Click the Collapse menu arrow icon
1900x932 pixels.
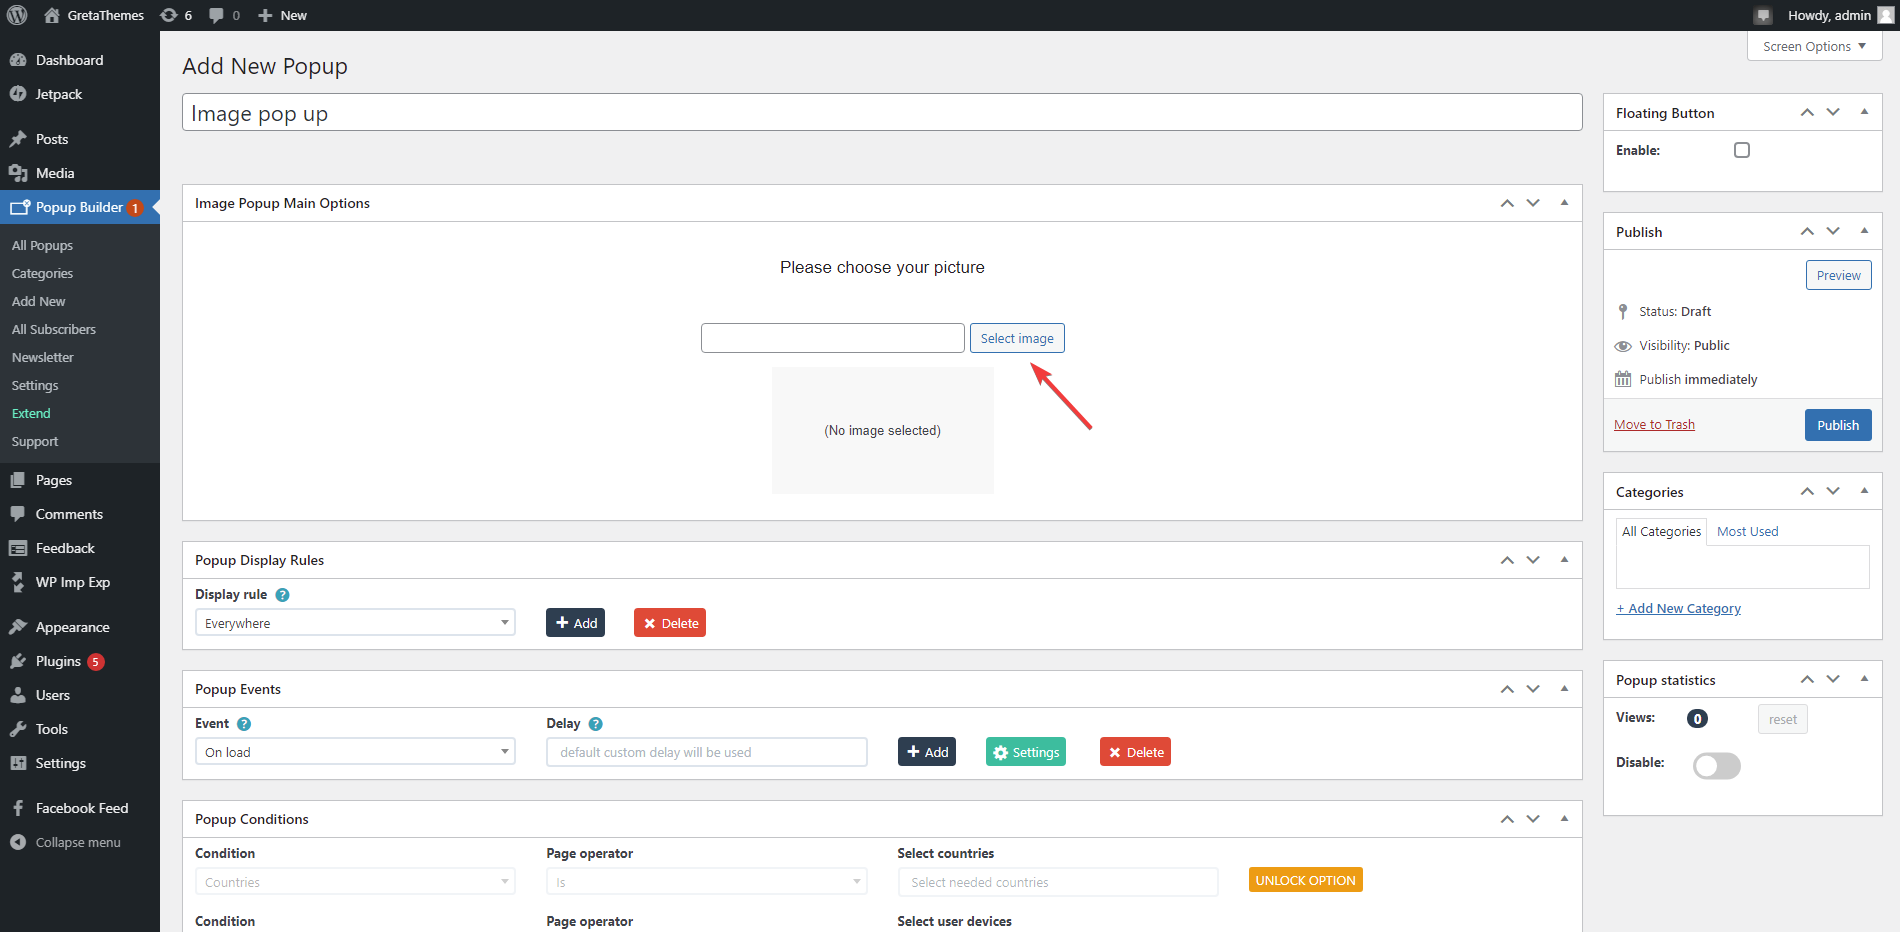(18, 842)
